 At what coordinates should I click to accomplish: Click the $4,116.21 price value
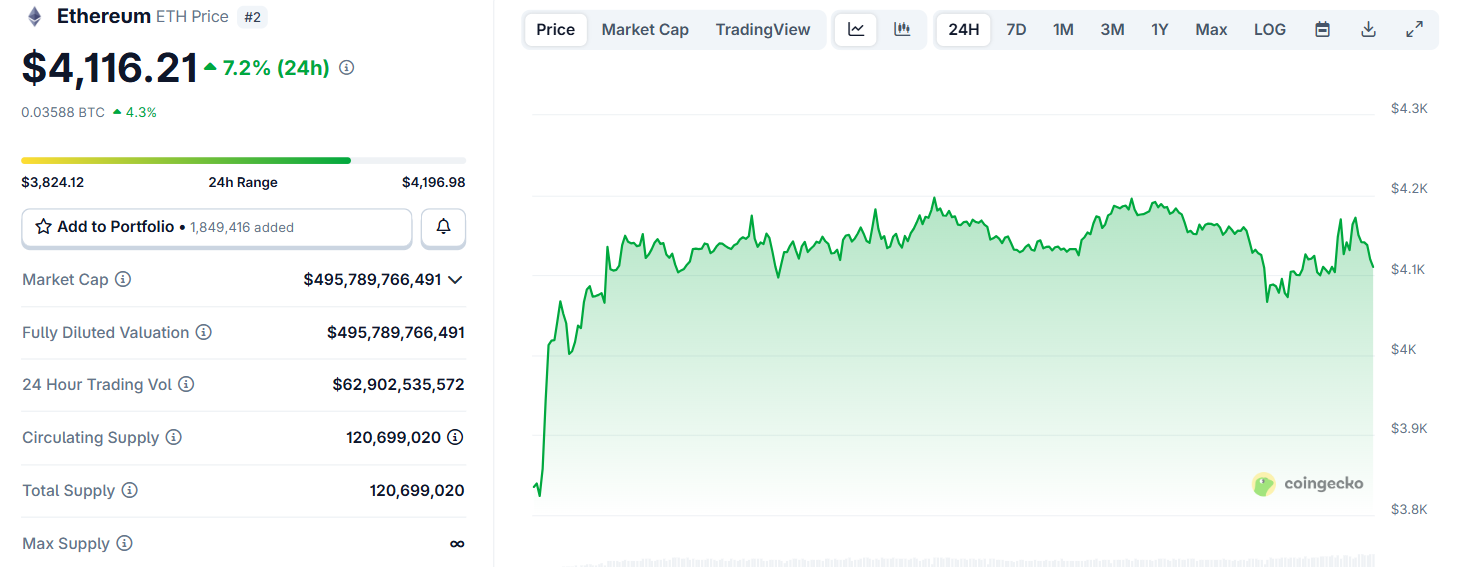pyautogui.click(x=110, y=67)
